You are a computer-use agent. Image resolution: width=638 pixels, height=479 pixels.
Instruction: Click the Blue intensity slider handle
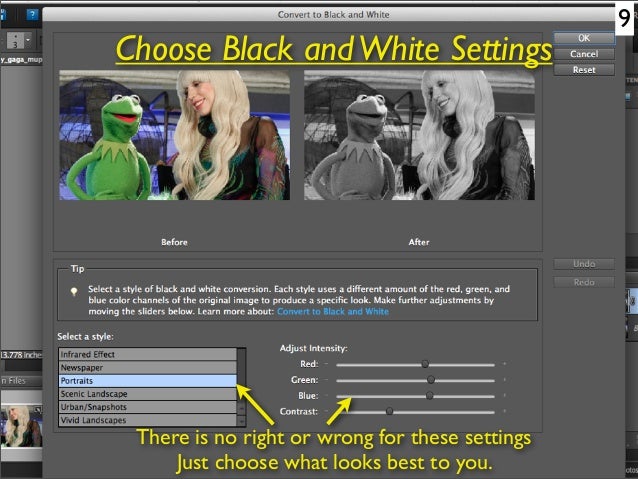429,396
